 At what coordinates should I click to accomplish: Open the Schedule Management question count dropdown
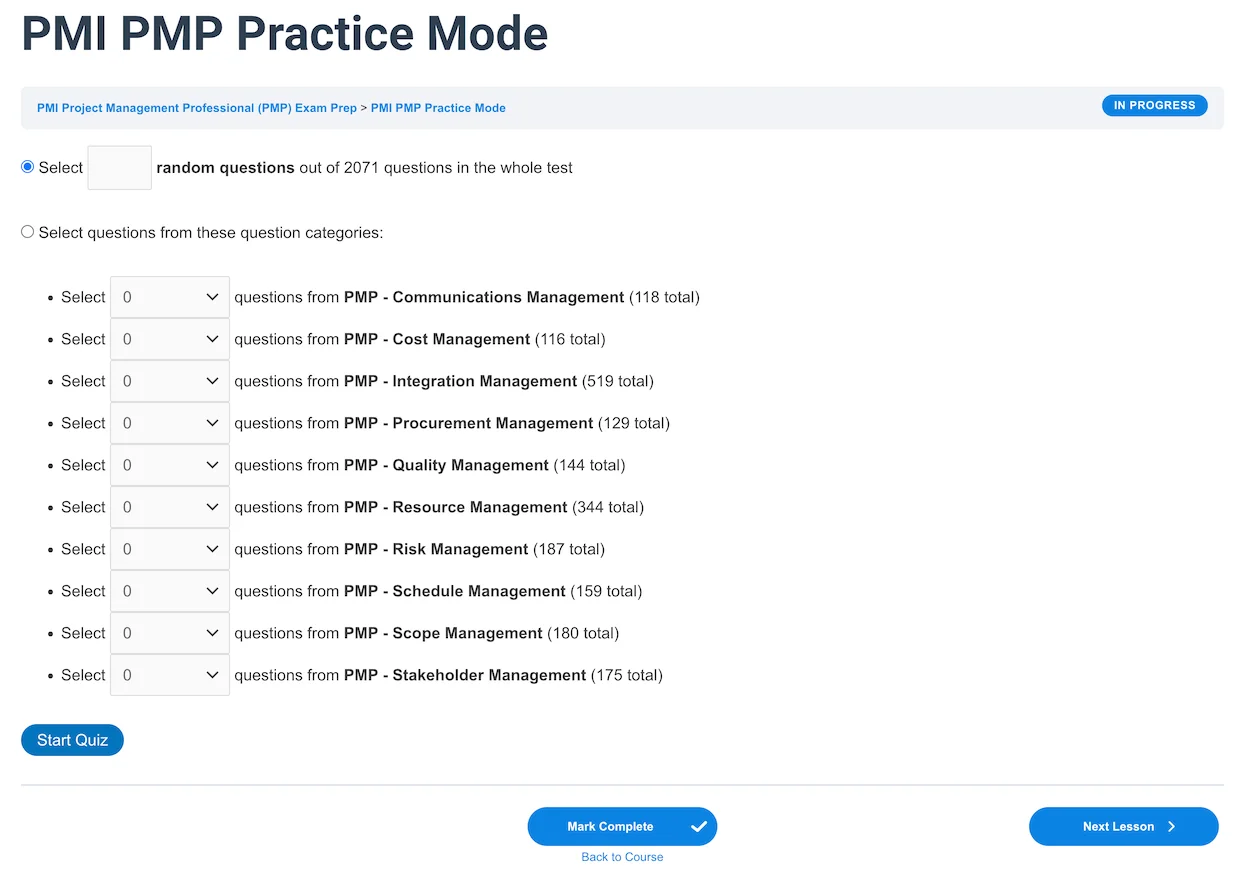tap(170, 591)
